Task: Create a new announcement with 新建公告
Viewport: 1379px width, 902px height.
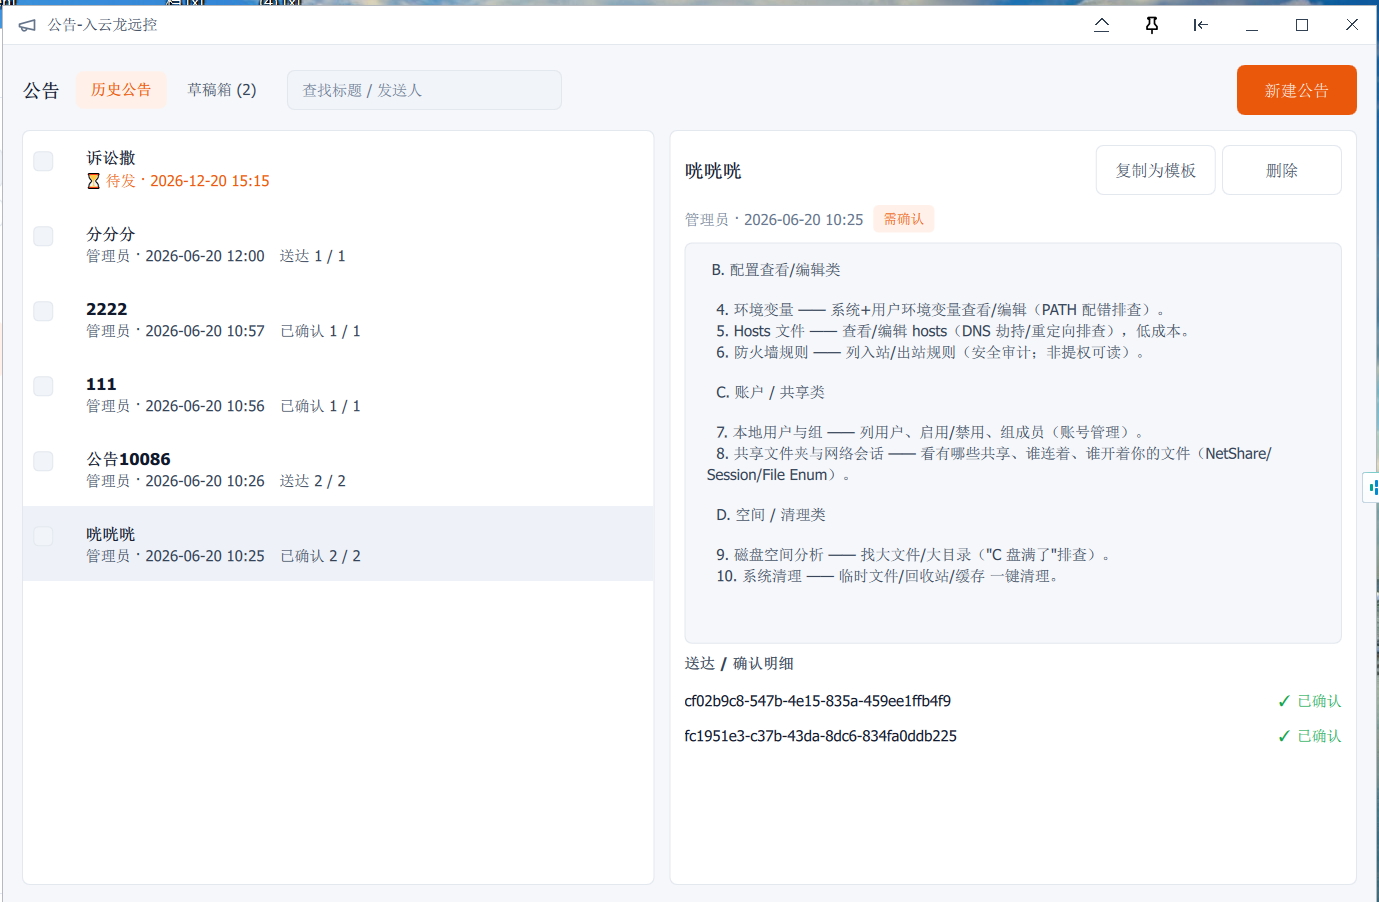Action: click(x=1296, y=90)
